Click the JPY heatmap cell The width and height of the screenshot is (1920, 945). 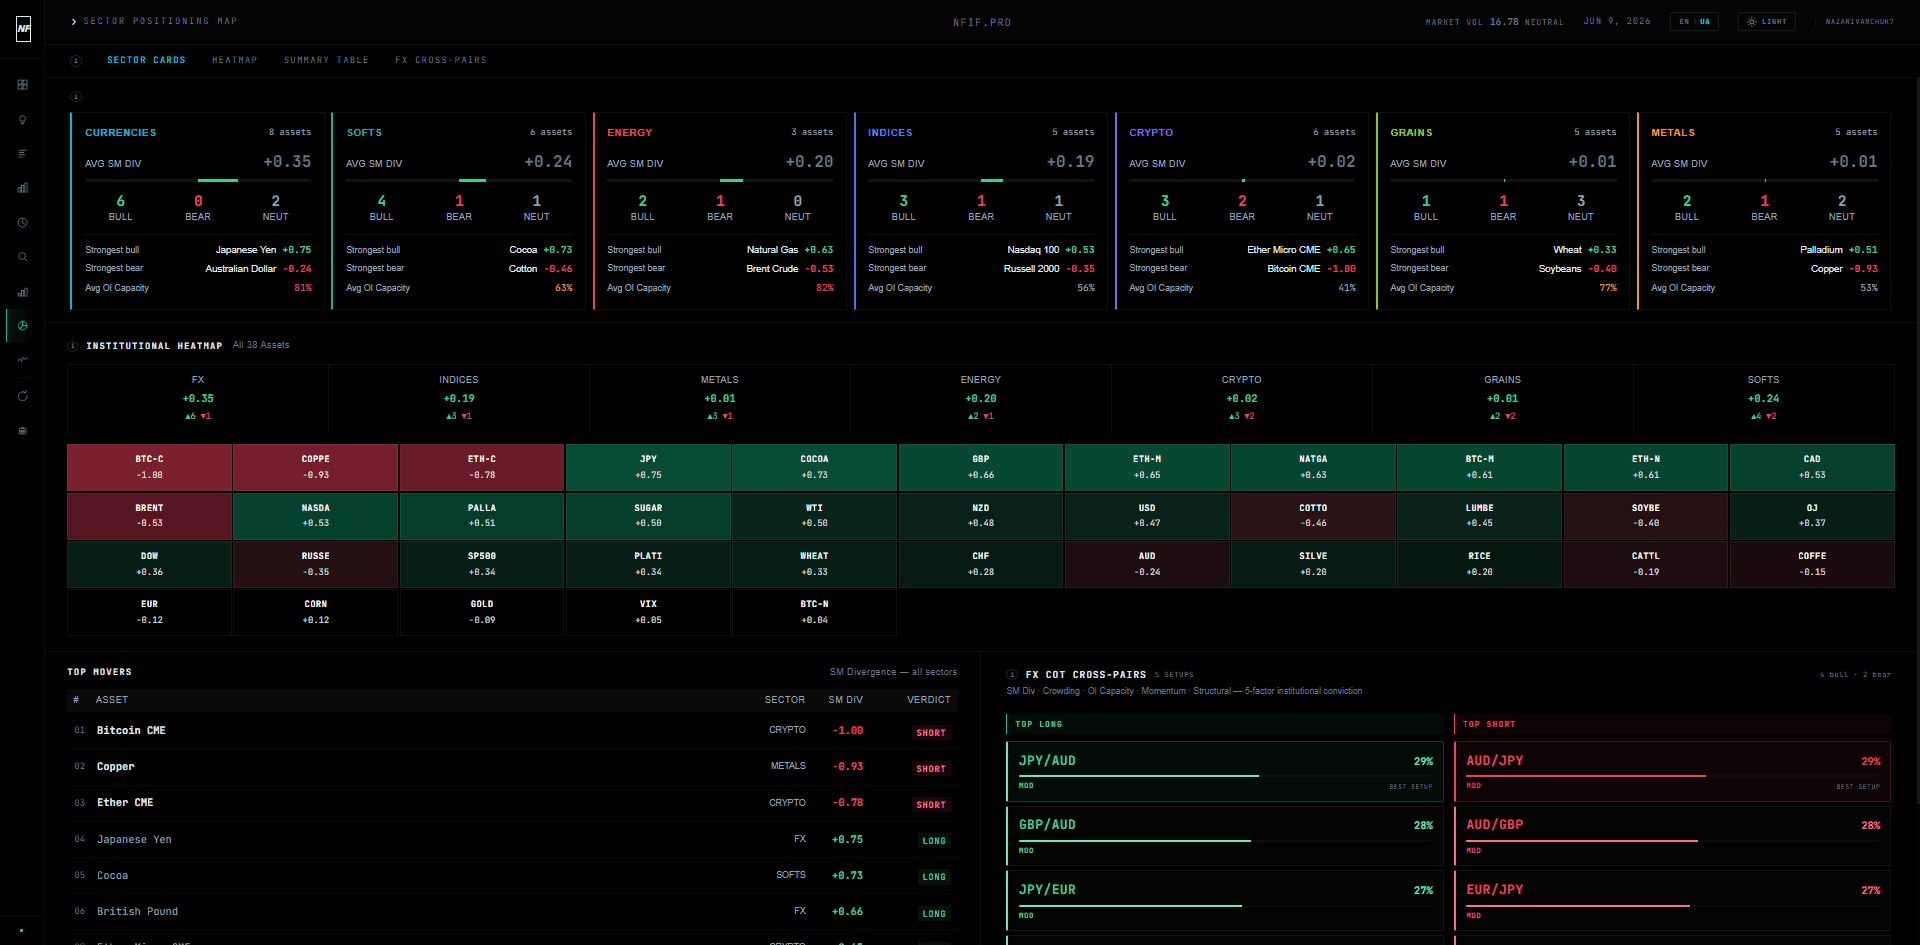coord(648,467)
